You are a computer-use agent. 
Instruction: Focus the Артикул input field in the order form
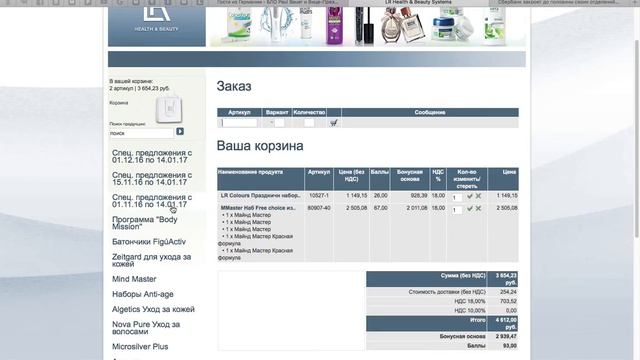(x=240, y=123)
